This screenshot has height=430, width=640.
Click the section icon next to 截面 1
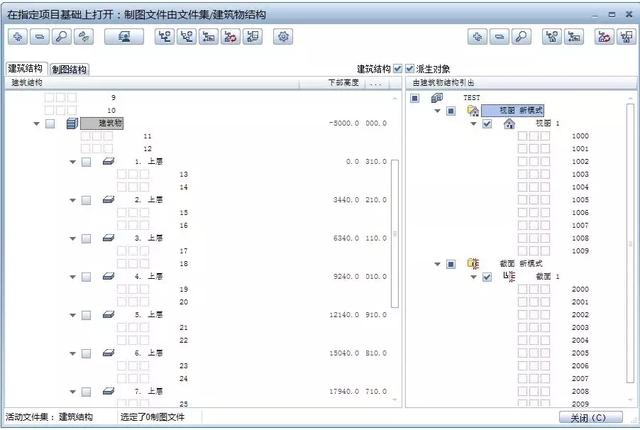(x=509, y=277)
